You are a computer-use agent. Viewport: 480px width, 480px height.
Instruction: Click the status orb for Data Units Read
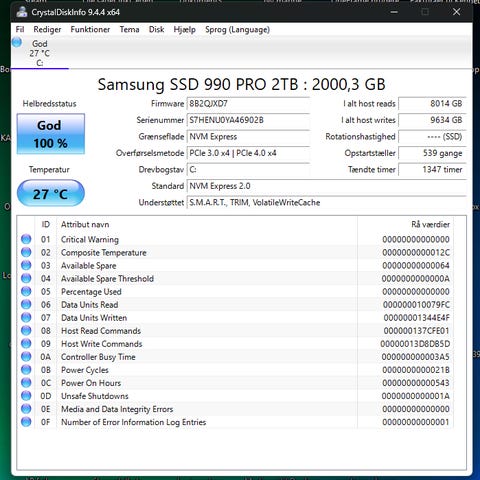pos(26,304)
